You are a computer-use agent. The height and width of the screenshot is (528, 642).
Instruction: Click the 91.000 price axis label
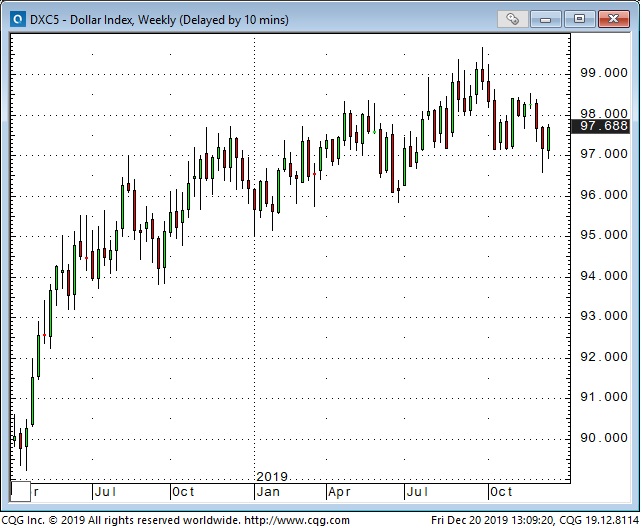pos(604,397)
